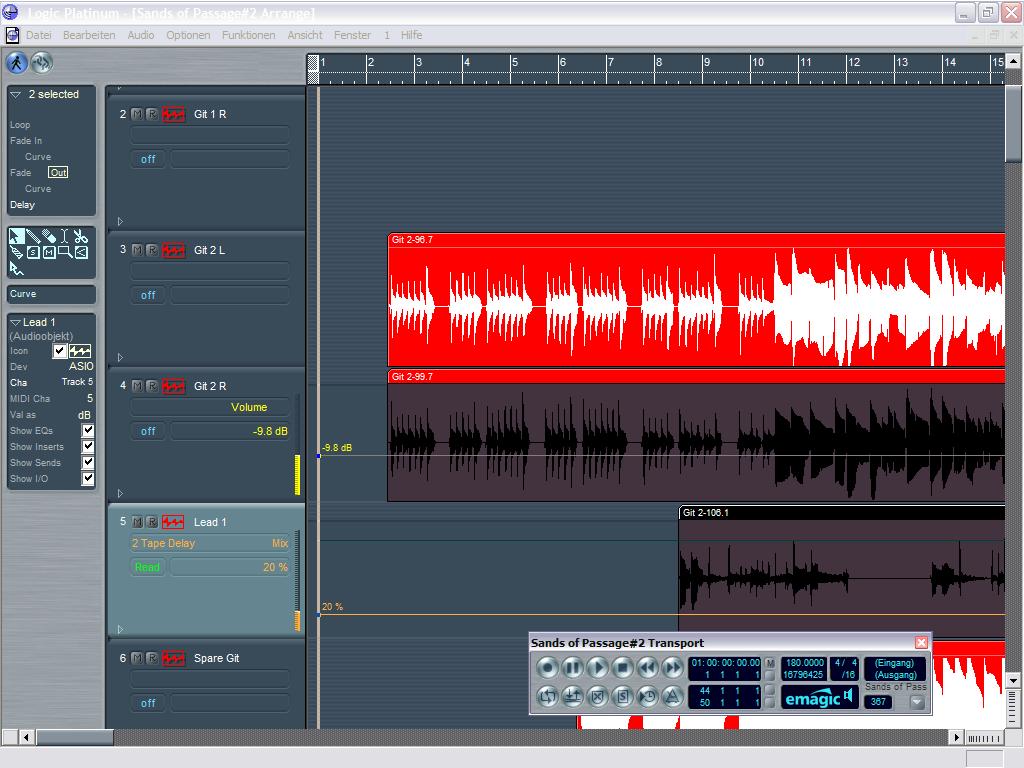
Task: Open the Git 2 R automation mode 'off' menu
Action: 148,431
